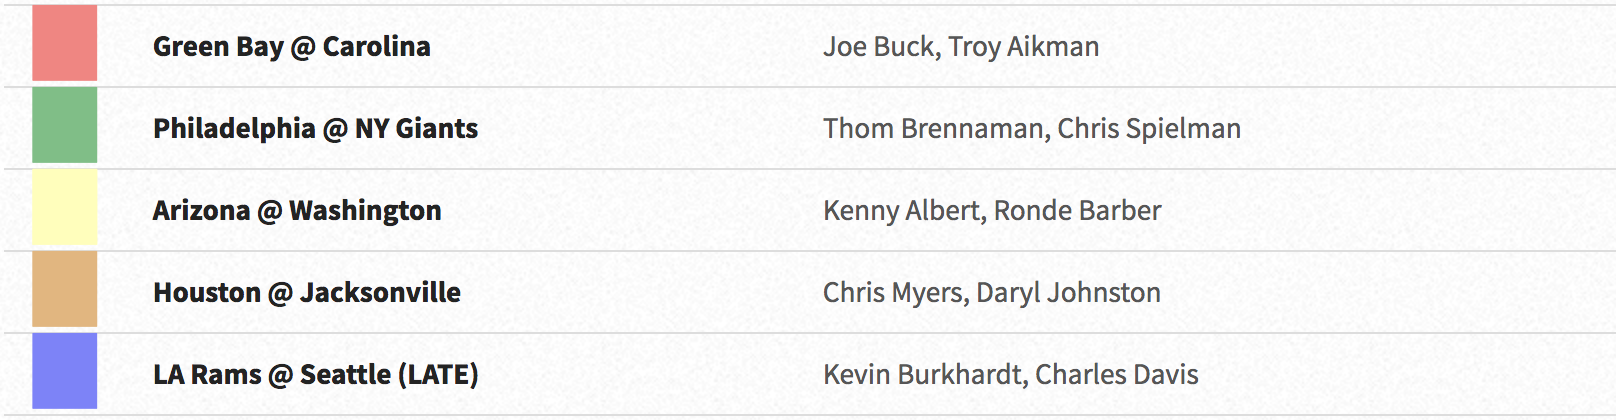The width and height of the screenshot is (1616, 420).
Task: Open the Green Bay @ Carolina matchup
Action: [x=292, y=47]
